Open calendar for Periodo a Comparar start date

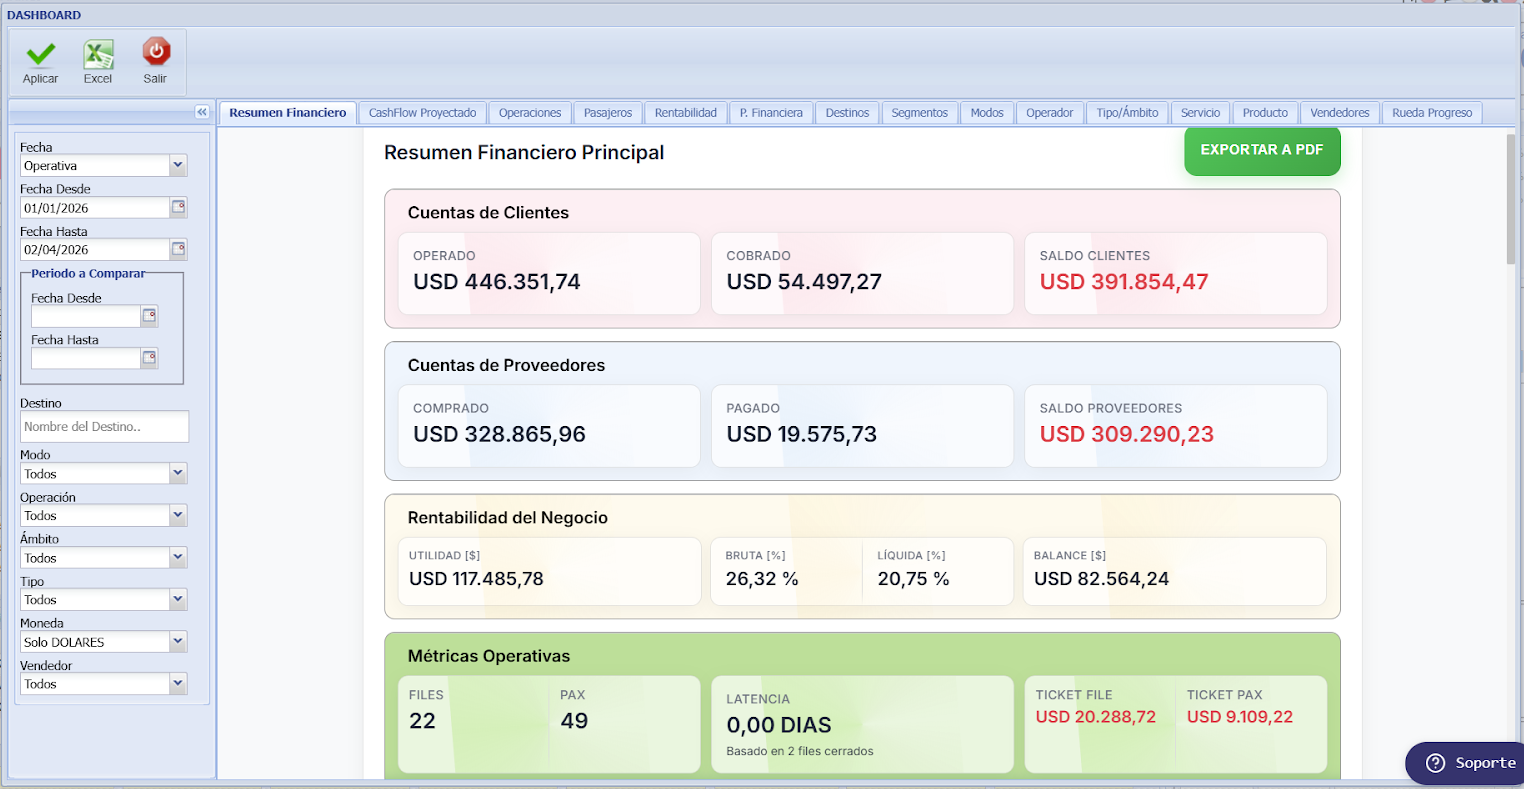pyautogui.click(x=152, y=316)
